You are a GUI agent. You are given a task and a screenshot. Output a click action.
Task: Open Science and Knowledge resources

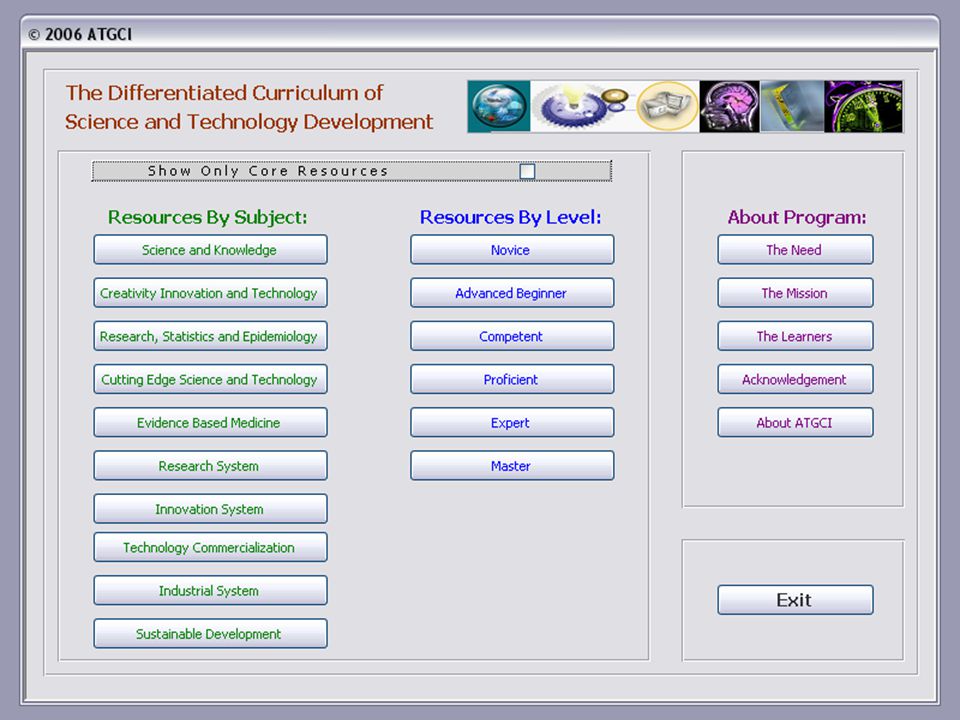pos(210,250)
